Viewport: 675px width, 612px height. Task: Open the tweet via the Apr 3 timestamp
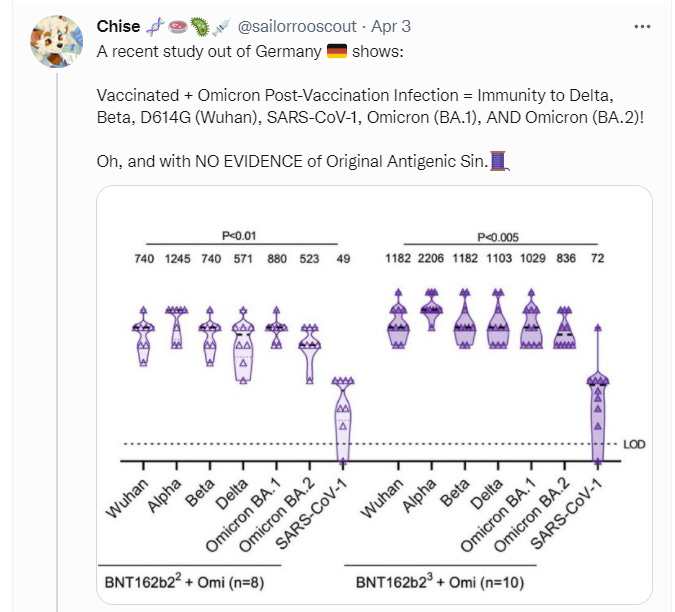(391, 27)
